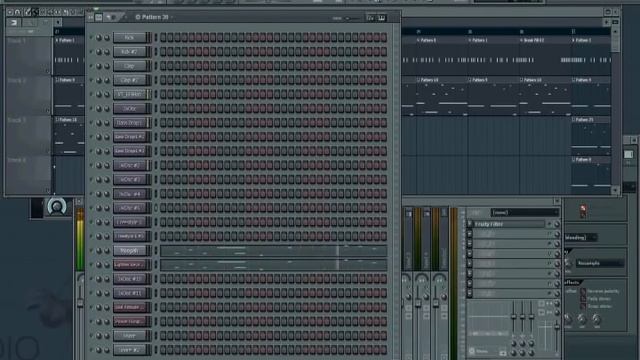Select the Fruity Filter effect slot
This screenshot has width=640, height=360.
(509, 224)
